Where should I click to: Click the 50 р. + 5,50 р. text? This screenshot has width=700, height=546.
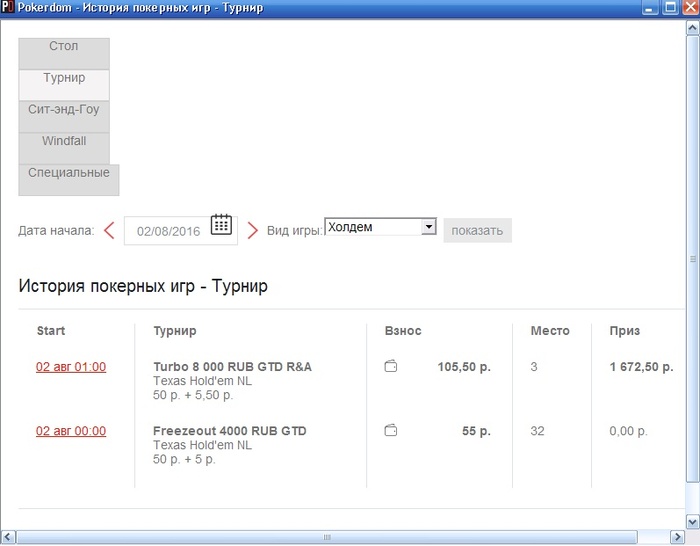coord(193,395)
